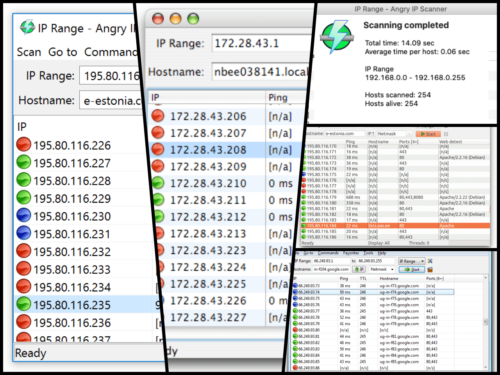Click the Angry IP Scanner logo in left window title
Image resolution: width=500 pixels, height=375 pixels.
(x=27, y=27)
